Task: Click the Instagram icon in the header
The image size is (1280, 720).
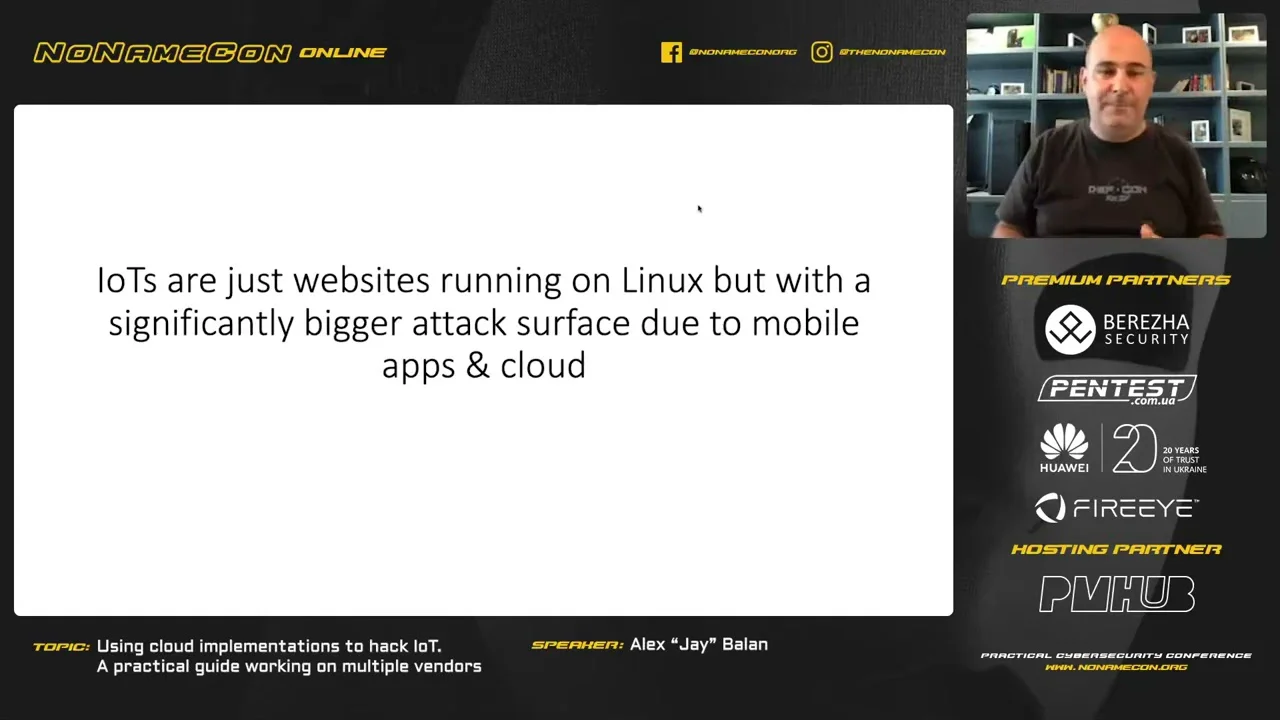Action: [821, 52]
